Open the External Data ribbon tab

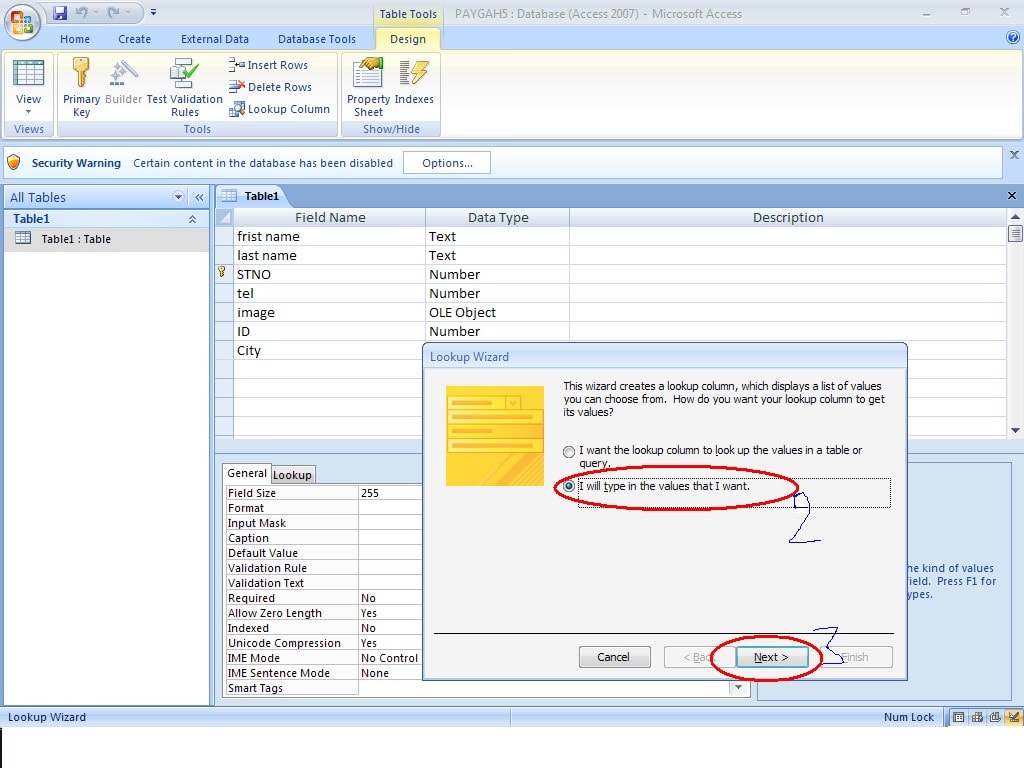[215, 39]
